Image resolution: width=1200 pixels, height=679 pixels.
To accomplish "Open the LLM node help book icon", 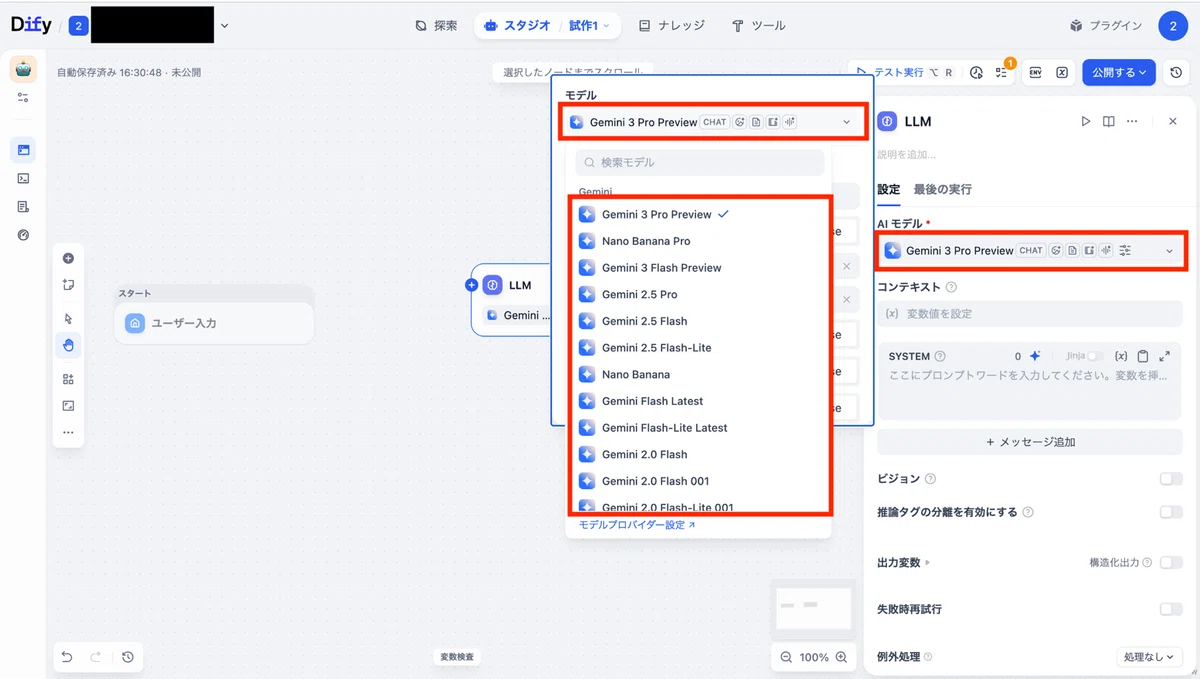I will coord(1109,121).
